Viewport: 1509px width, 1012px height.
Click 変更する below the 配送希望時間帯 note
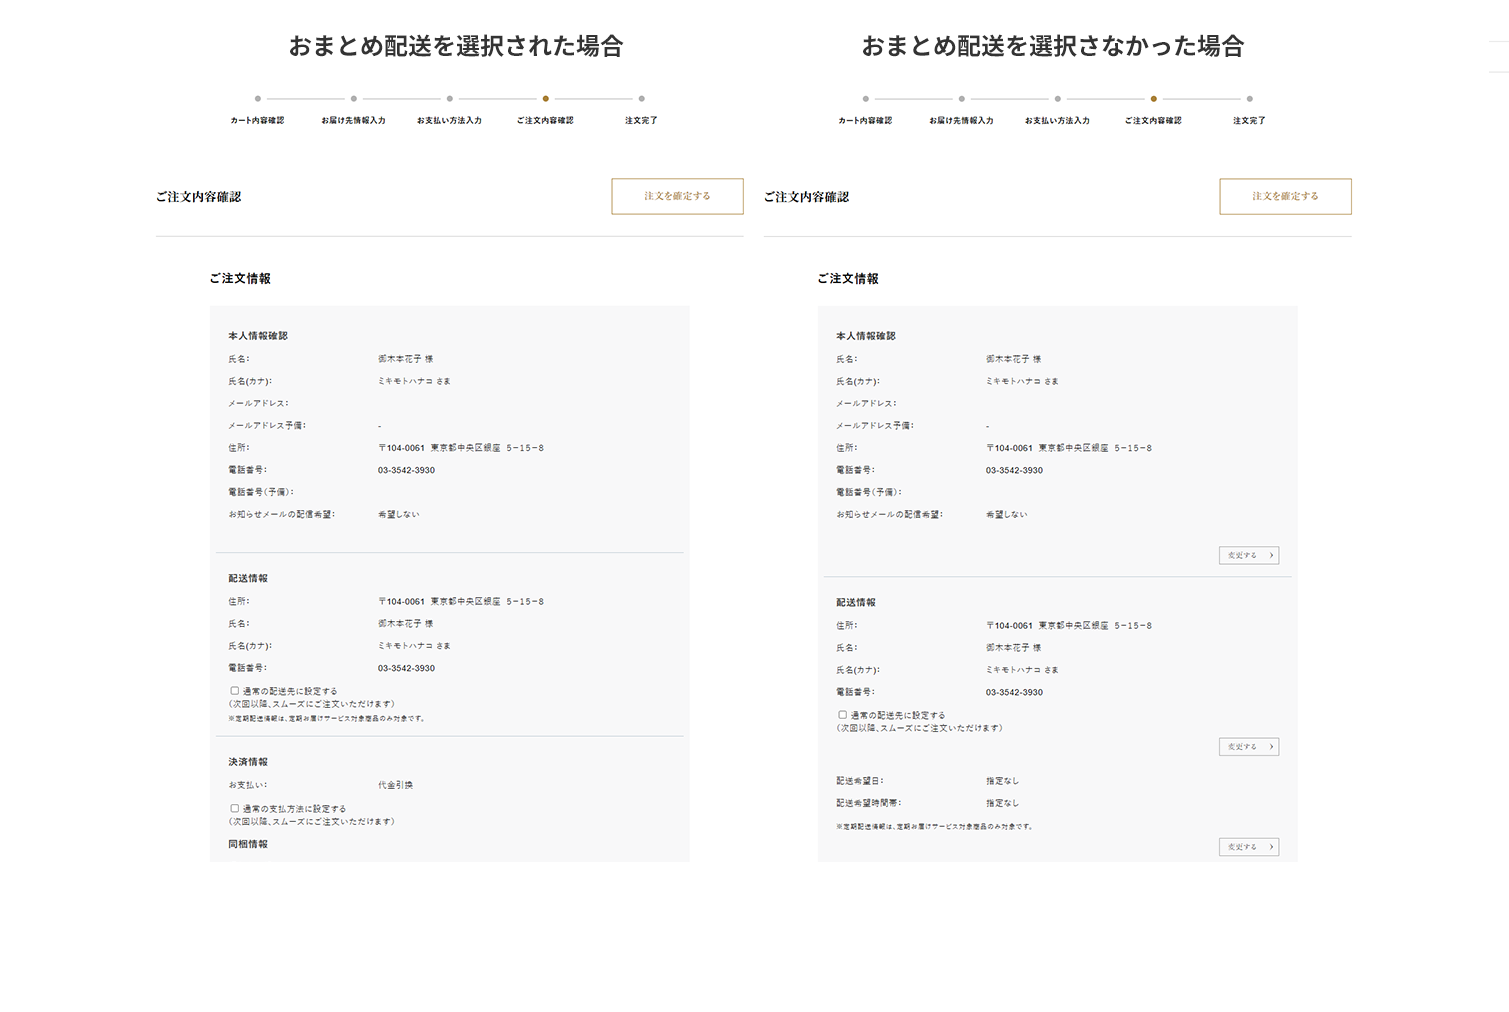click(x=1249, y=847)
